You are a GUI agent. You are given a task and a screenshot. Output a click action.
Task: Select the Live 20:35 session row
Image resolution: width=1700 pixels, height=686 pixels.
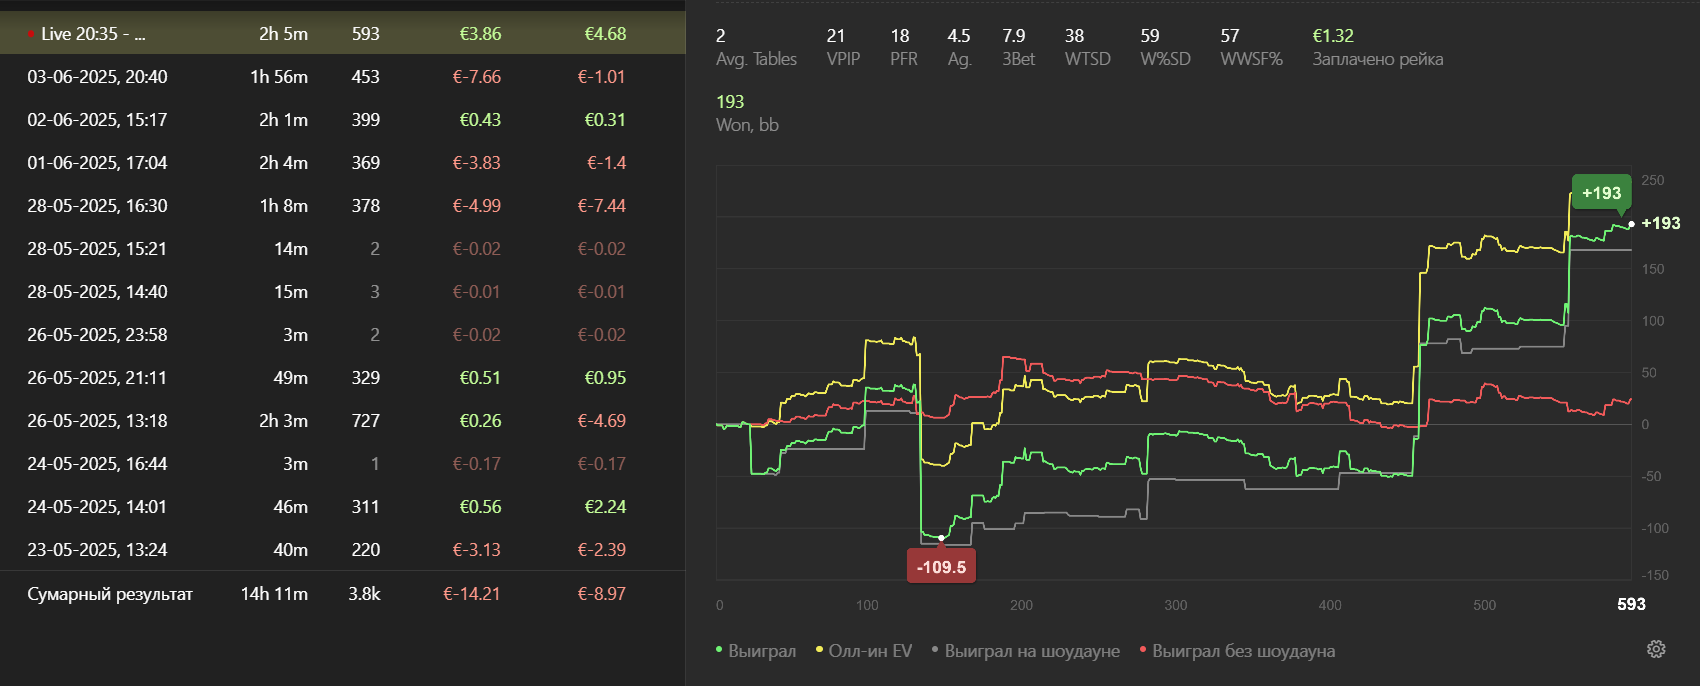click(343, 33)
